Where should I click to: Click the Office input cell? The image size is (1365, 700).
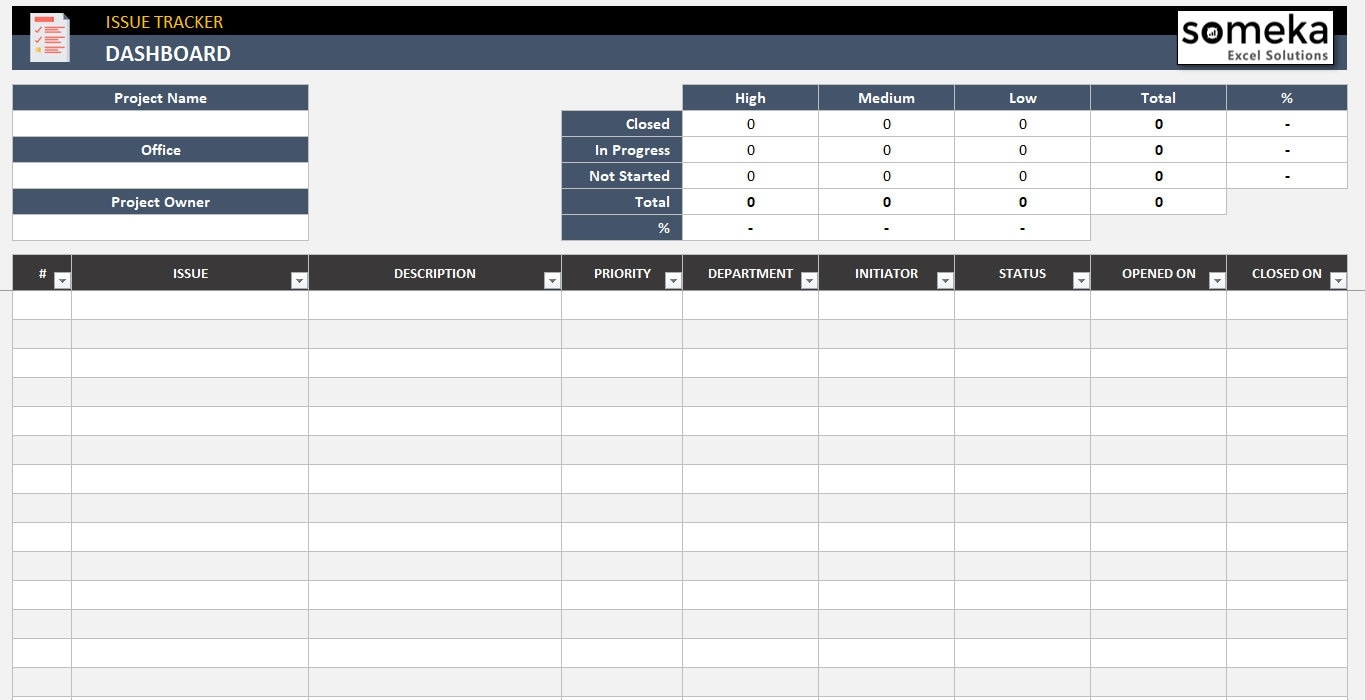[160, 175]
